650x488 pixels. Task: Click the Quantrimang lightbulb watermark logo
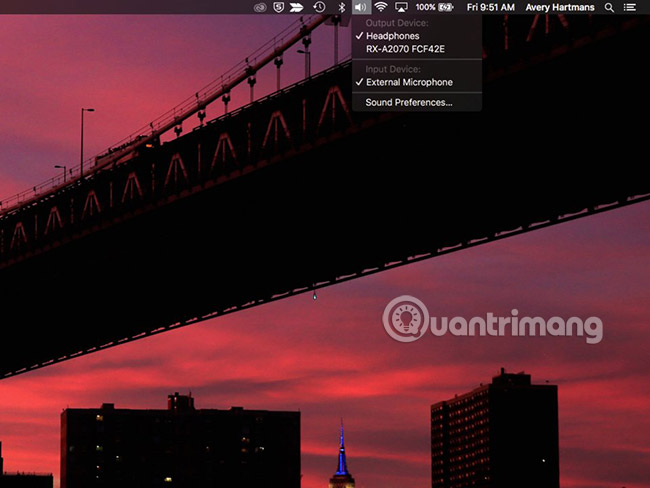click(404, 318)
